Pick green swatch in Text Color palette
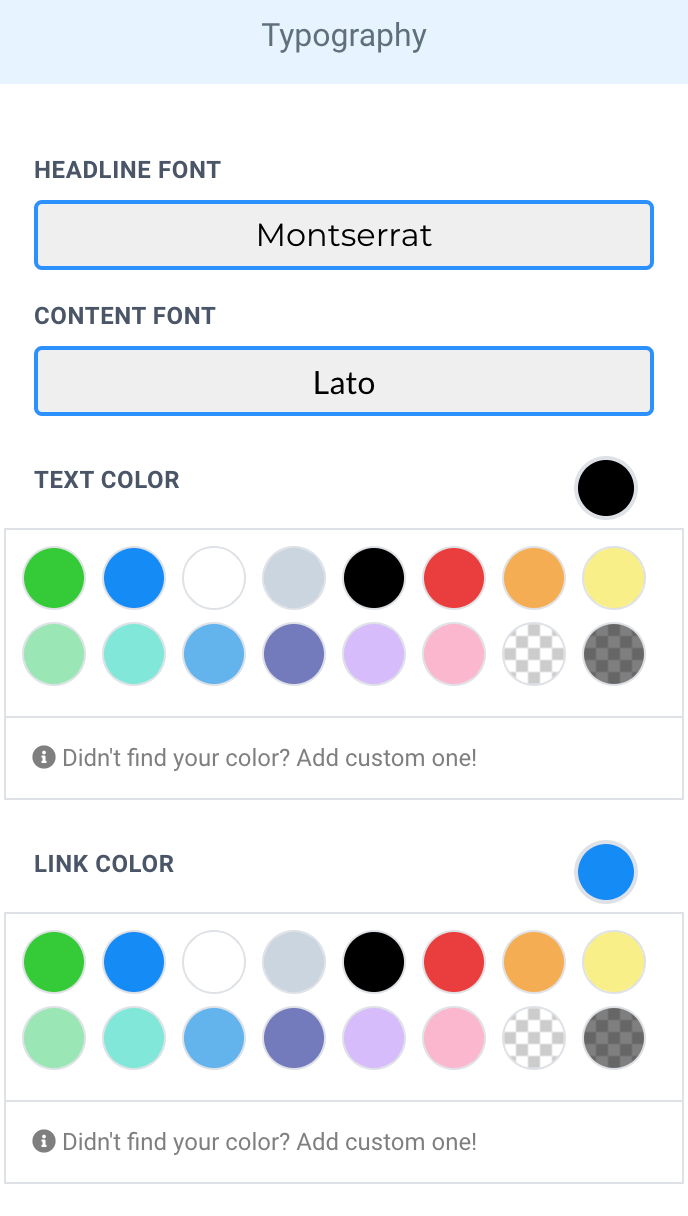The width and height of the screenshot is (688, 1216). (x=54, y=578)
